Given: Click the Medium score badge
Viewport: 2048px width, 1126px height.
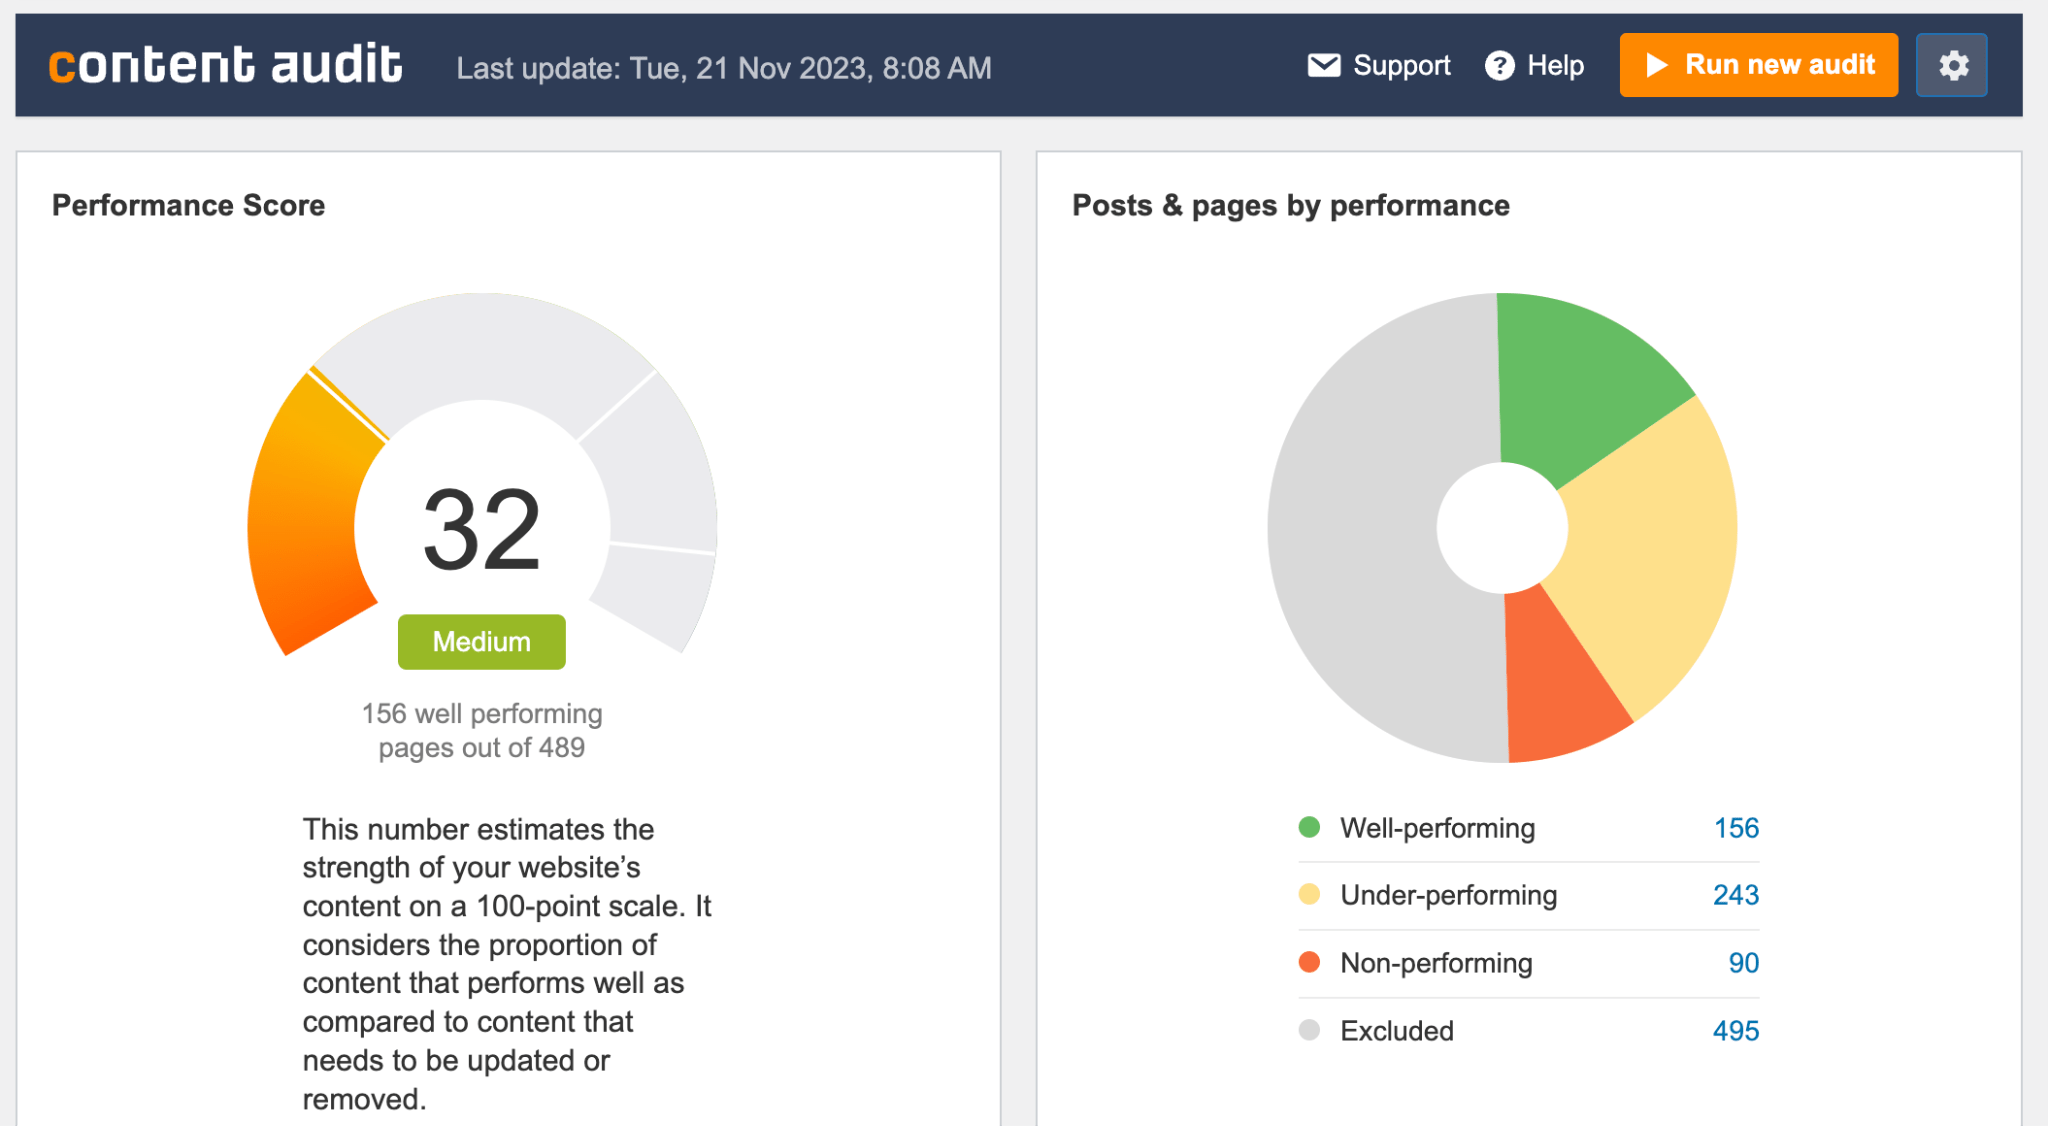Looking at the screenshot, I should 481,641.
